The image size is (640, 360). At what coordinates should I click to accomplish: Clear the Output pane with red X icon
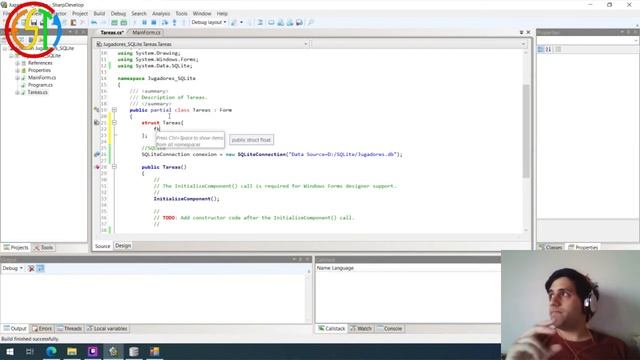pos(31,268)
